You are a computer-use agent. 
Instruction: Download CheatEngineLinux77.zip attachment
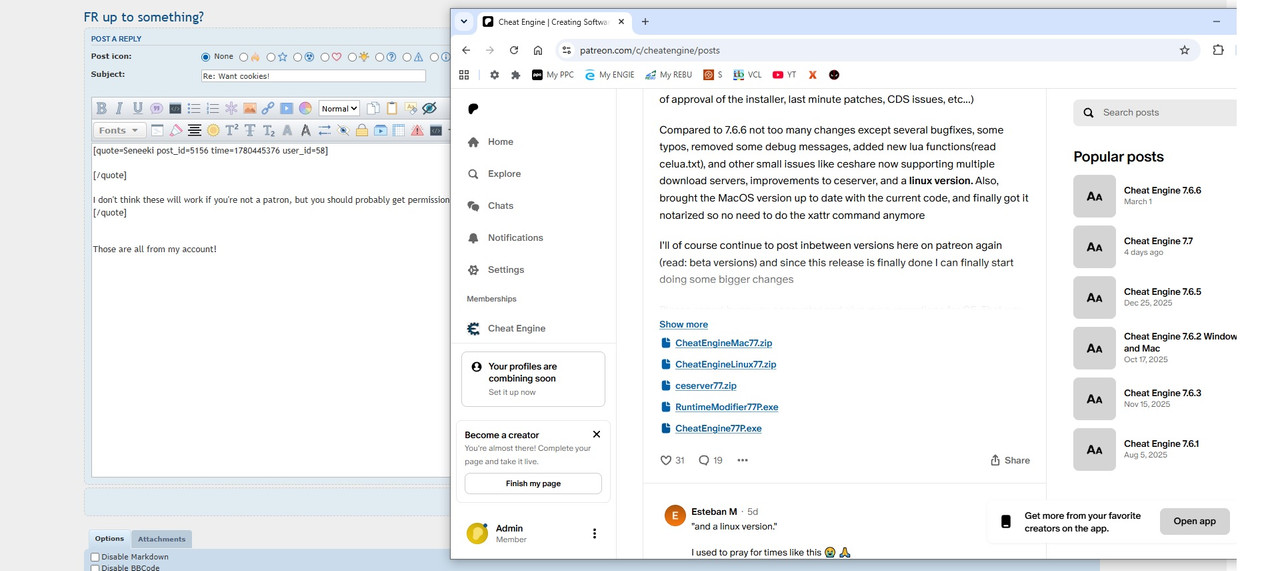coord(725,364)
